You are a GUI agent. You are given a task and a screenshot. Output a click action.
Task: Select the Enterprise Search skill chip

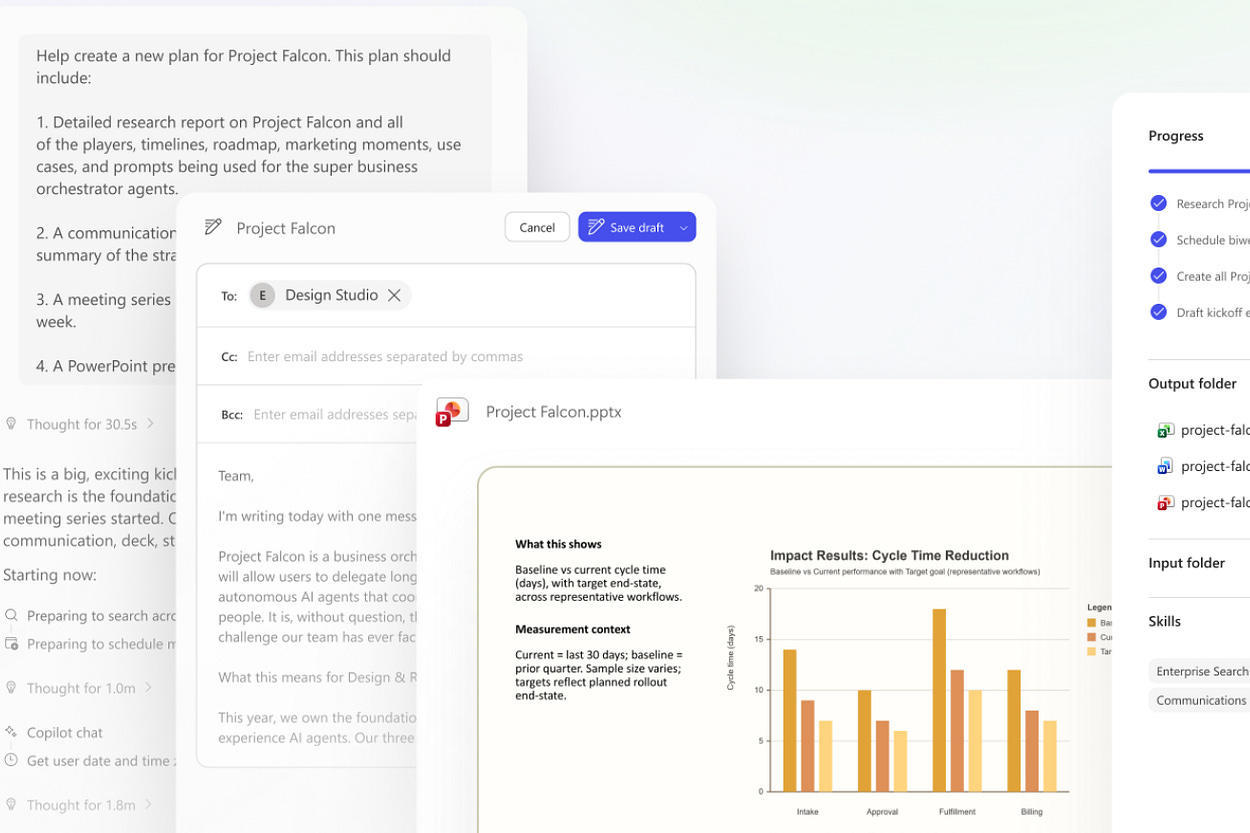coord(1199,671)
